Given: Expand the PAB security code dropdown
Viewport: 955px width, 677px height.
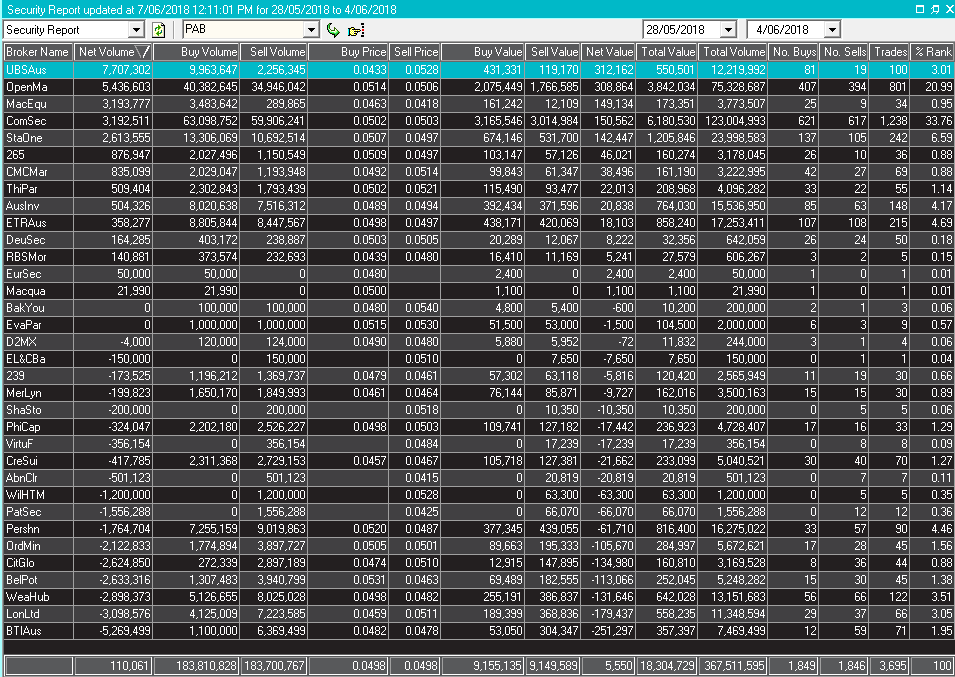Looking at the screenshot, I should coord(311,29).
